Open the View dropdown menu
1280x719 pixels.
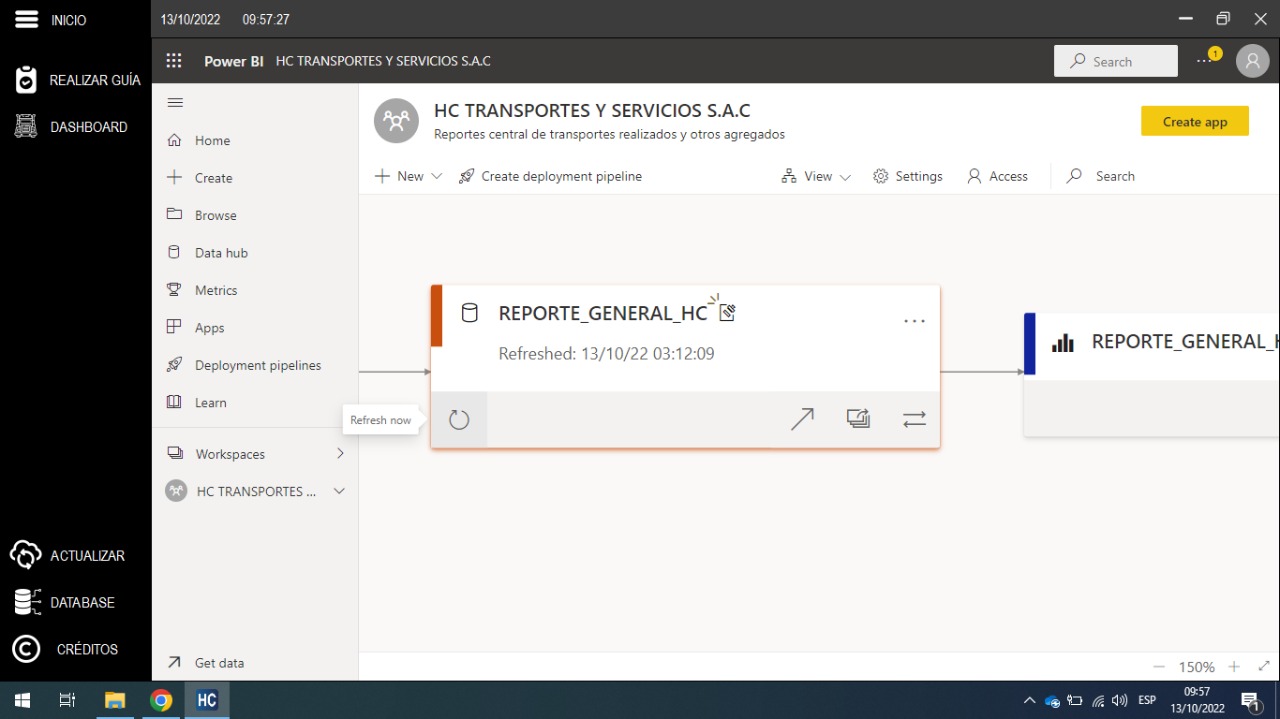pos(817,176)
